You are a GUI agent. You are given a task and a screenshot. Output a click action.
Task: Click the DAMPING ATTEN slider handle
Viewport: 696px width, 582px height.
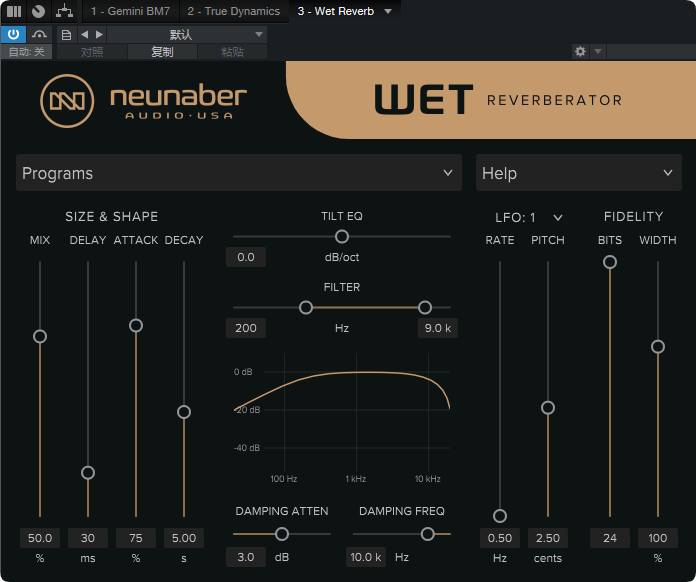[282, 534]
